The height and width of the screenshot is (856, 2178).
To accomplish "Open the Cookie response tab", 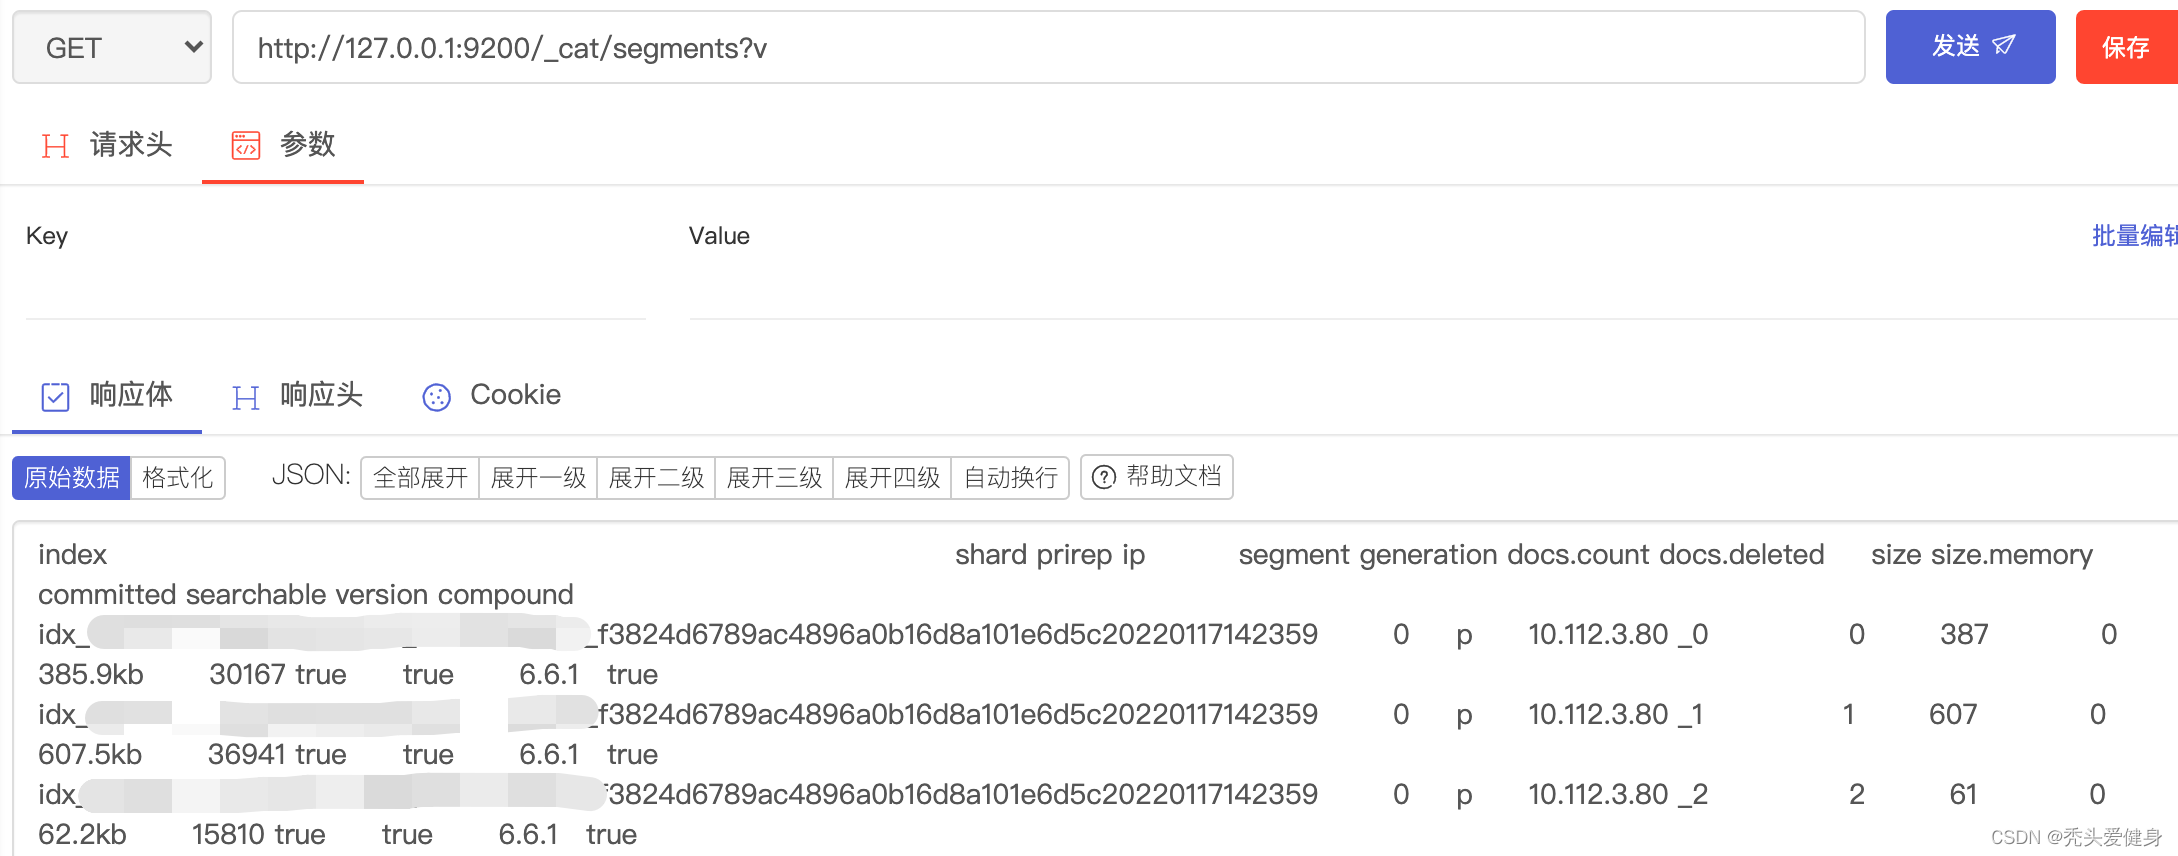I will coord(515,395).
